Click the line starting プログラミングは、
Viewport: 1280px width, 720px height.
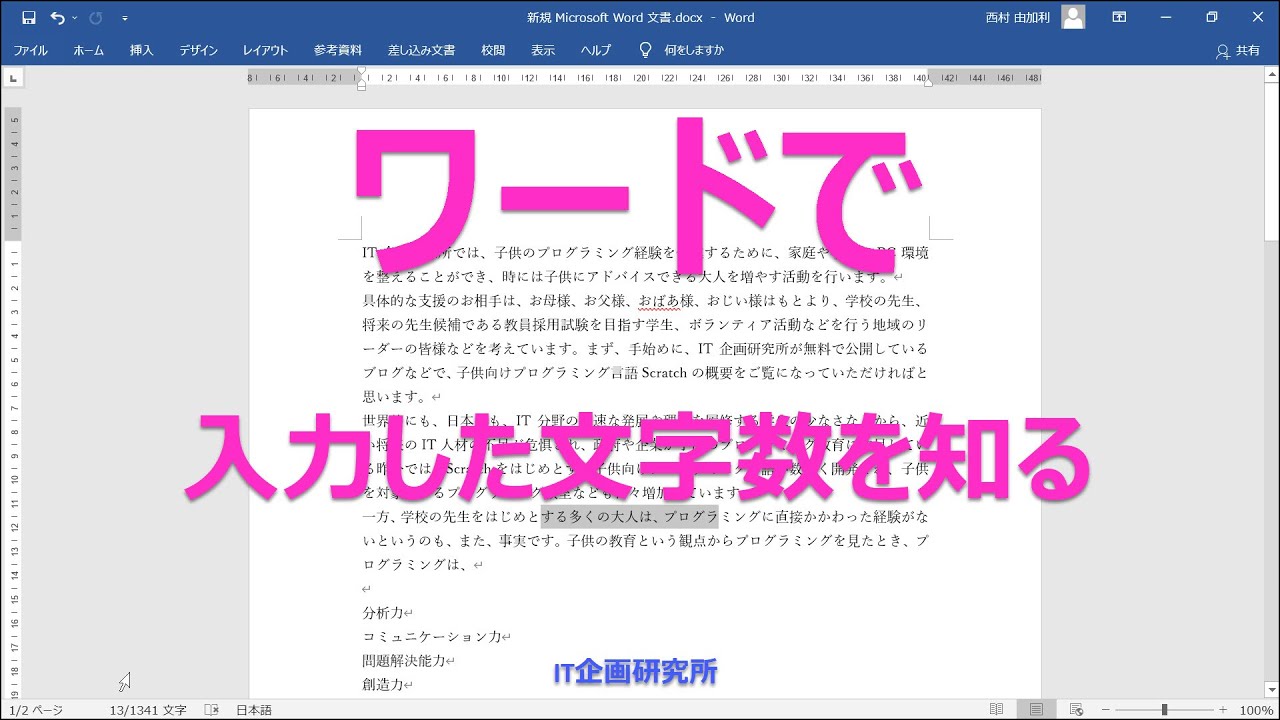click(x=416, y=565)
